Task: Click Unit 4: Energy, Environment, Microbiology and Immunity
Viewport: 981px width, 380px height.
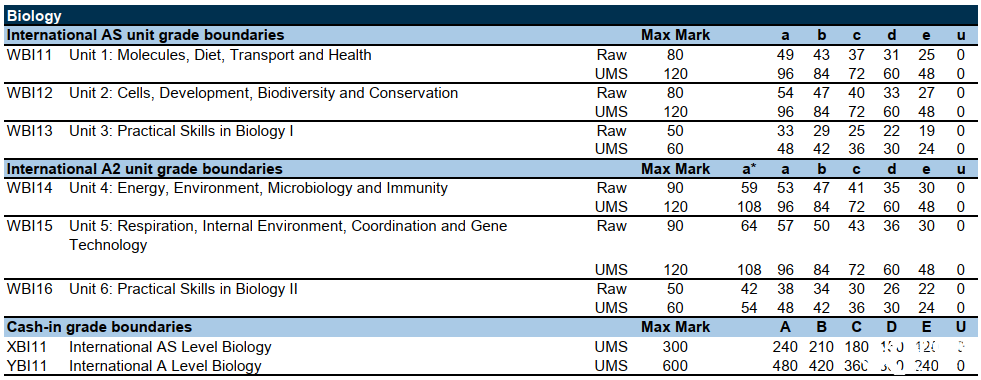Action: pyautogui.click(x=258, y=188)
